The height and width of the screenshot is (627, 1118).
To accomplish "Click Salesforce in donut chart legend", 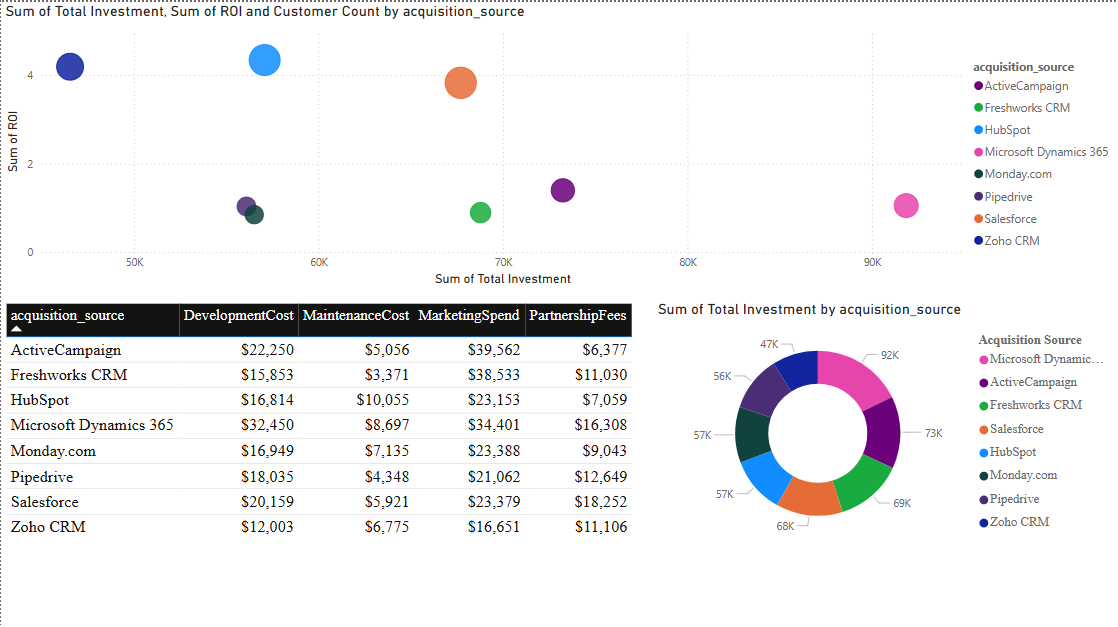I will tap(1011, 429).
